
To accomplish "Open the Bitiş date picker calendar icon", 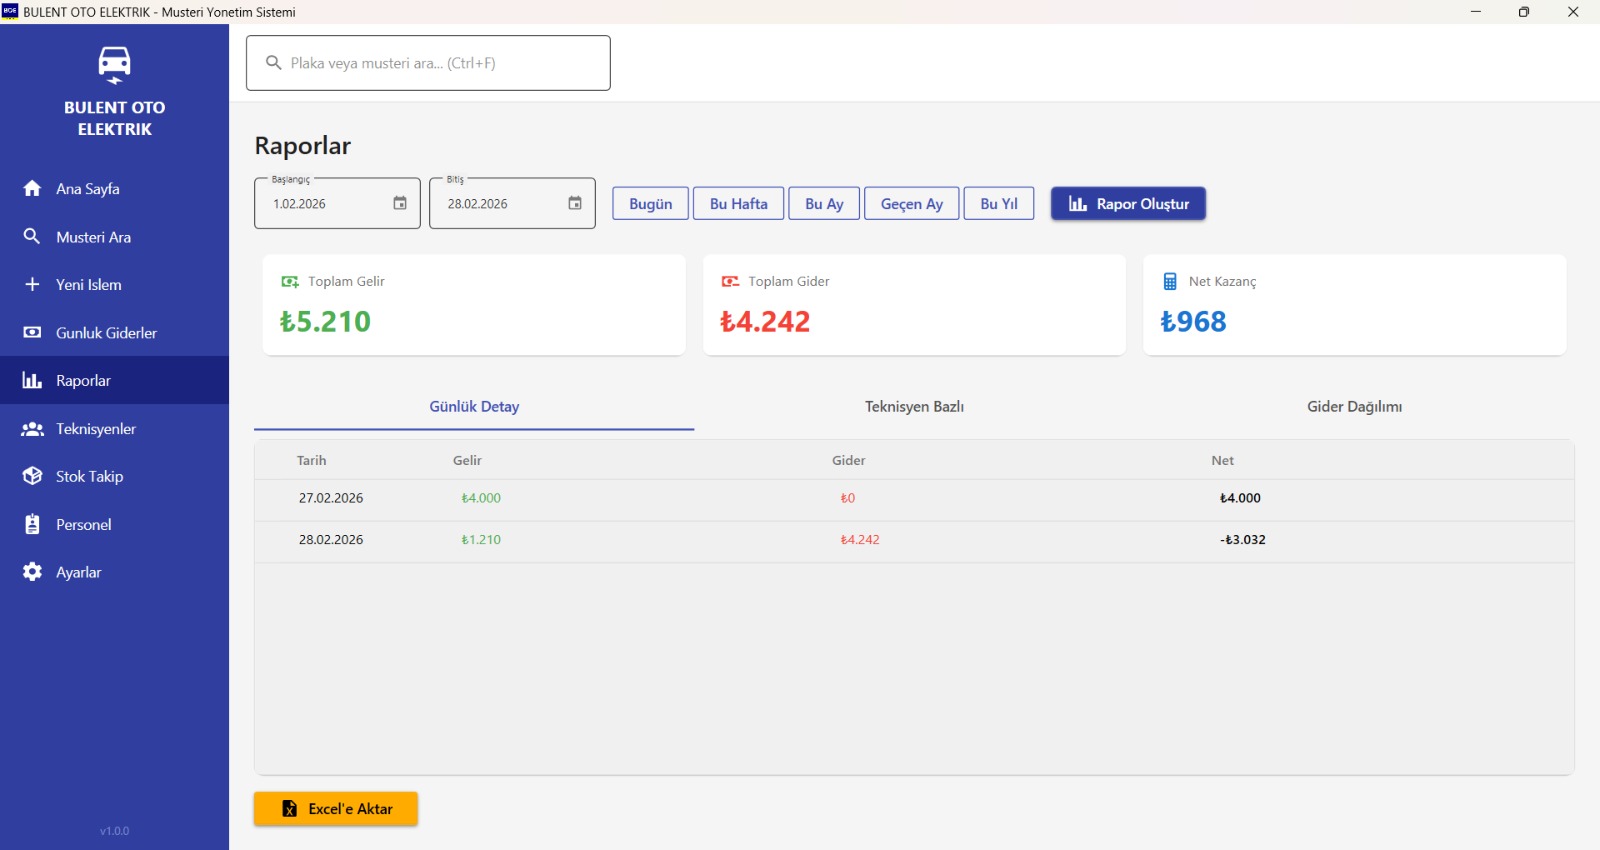I will [575, 203].
